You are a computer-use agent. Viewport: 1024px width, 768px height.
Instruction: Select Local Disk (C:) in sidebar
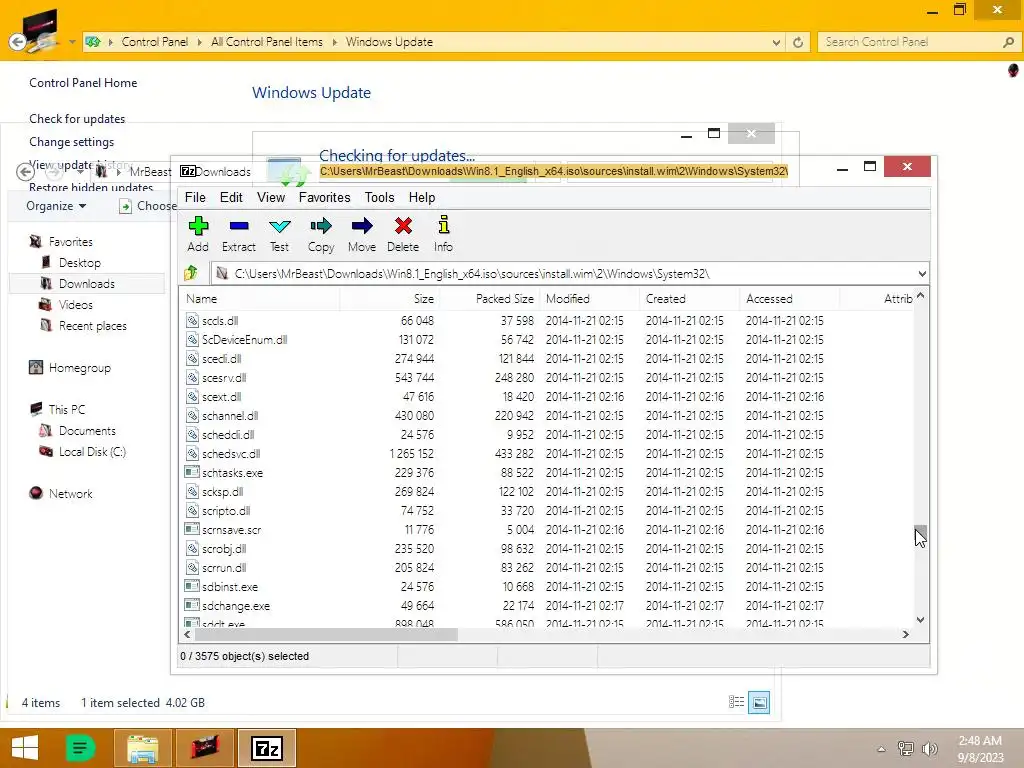91,451
